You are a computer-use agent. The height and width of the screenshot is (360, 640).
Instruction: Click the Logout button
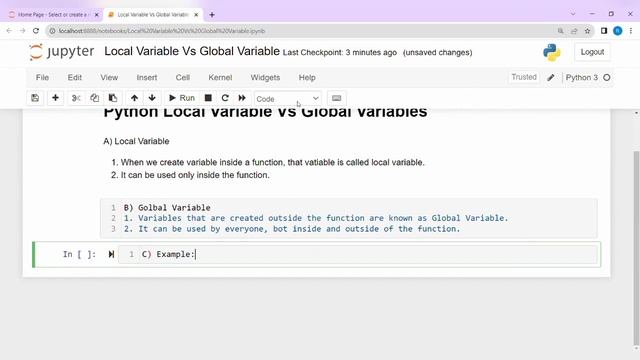(x=592, y=52)
